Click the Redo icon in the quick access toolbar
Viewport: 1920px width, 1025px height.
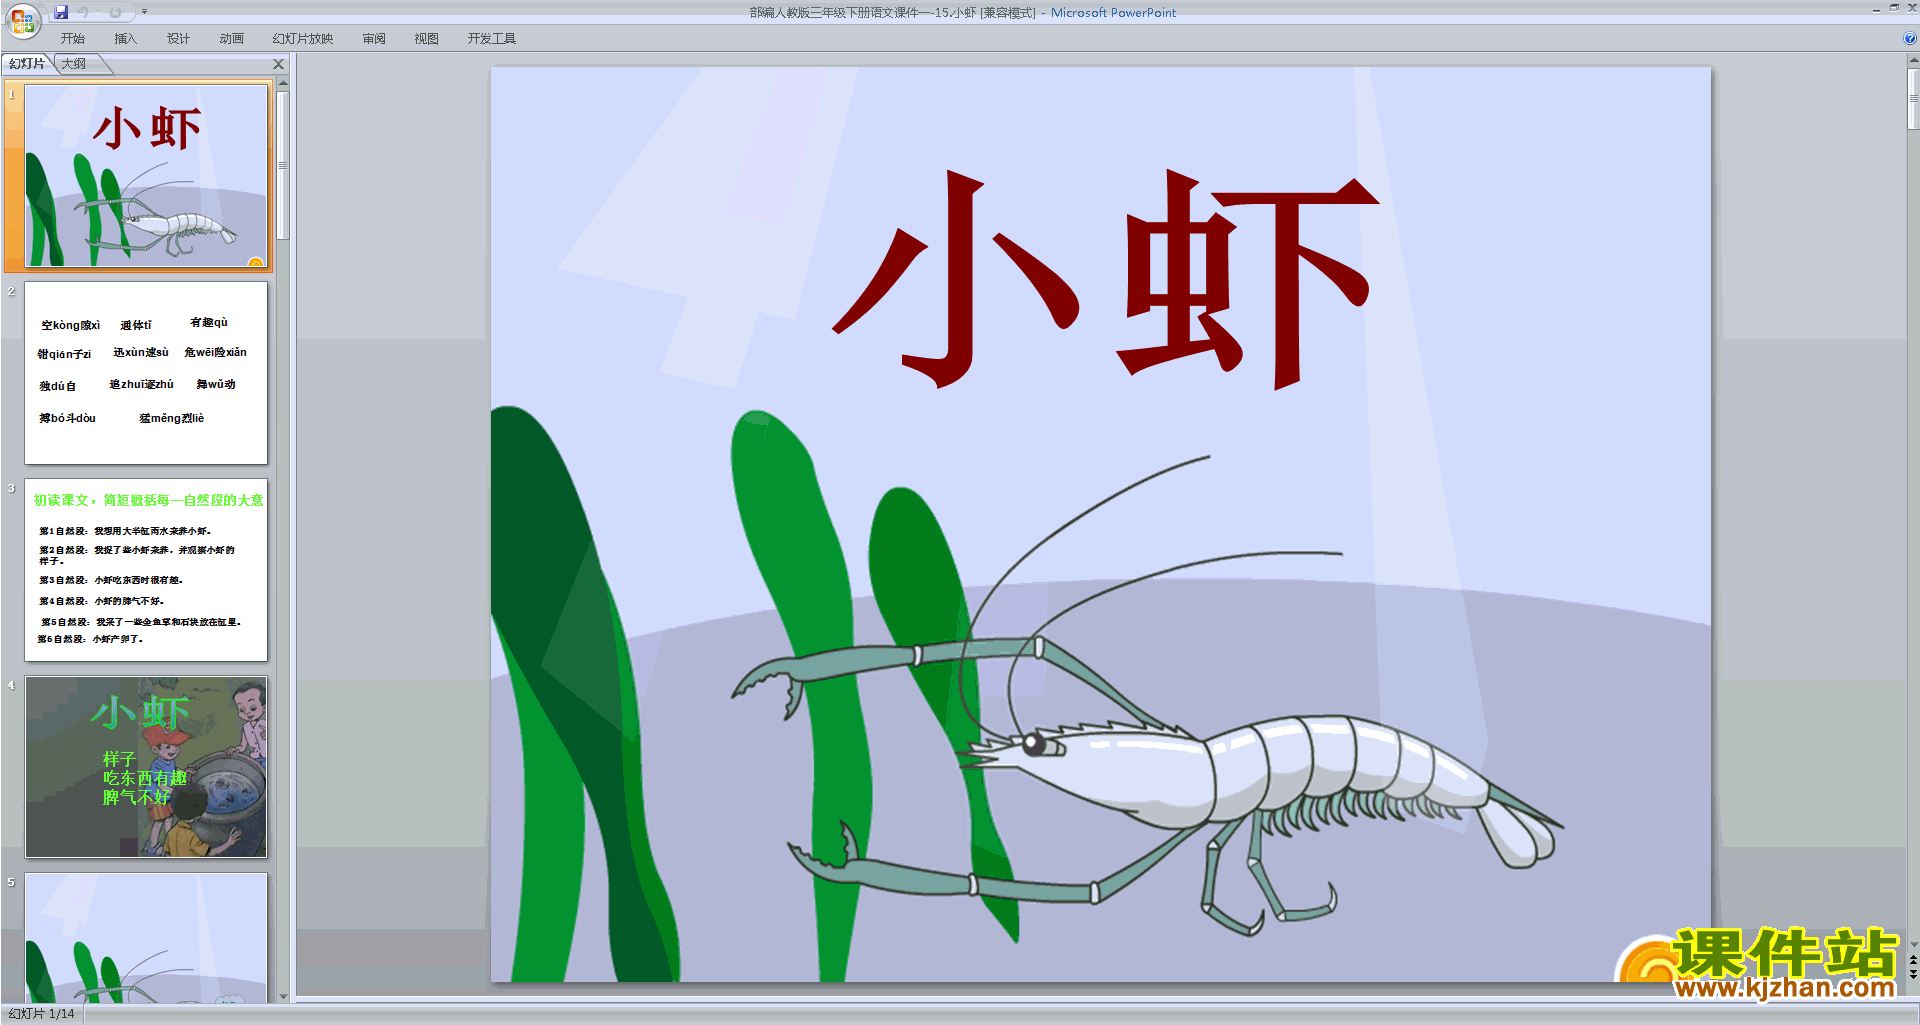(115, 12)
